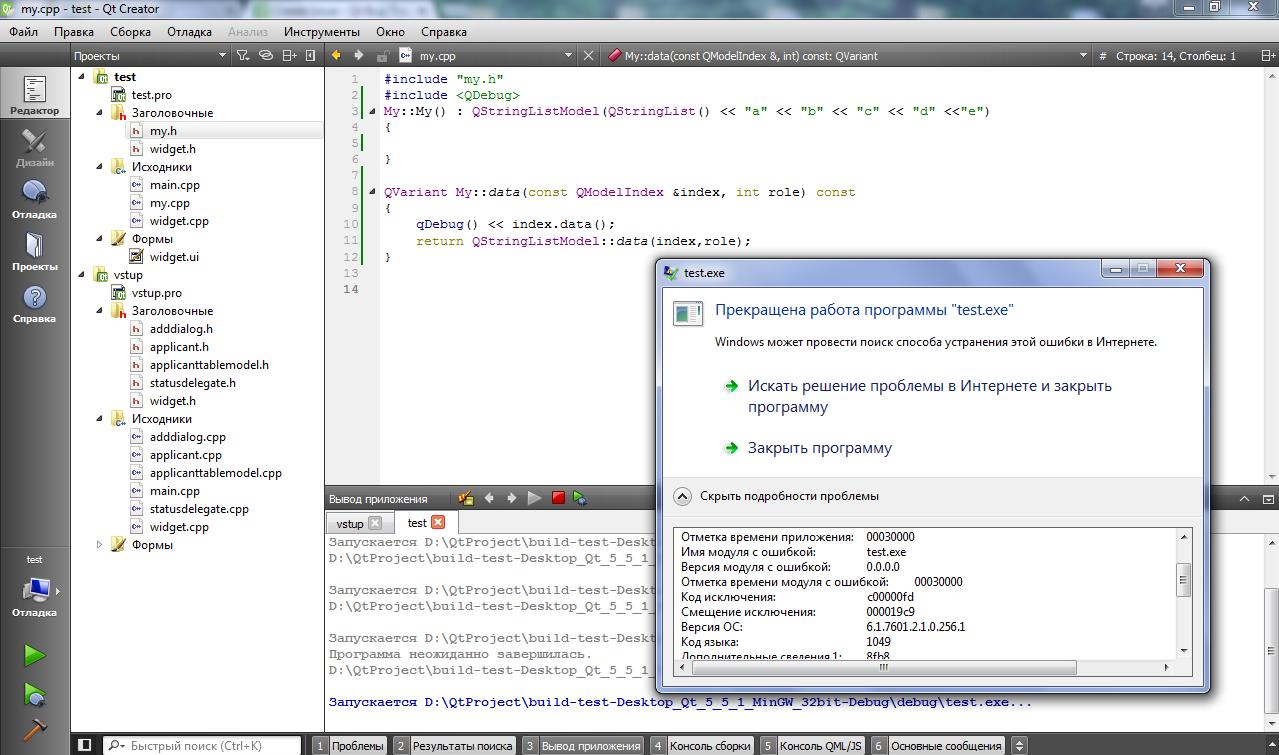The width and height of the screenshot is (1279, 755).
Task: Switch to the Редактор (Editor) mode
Action: coord(35,95)
